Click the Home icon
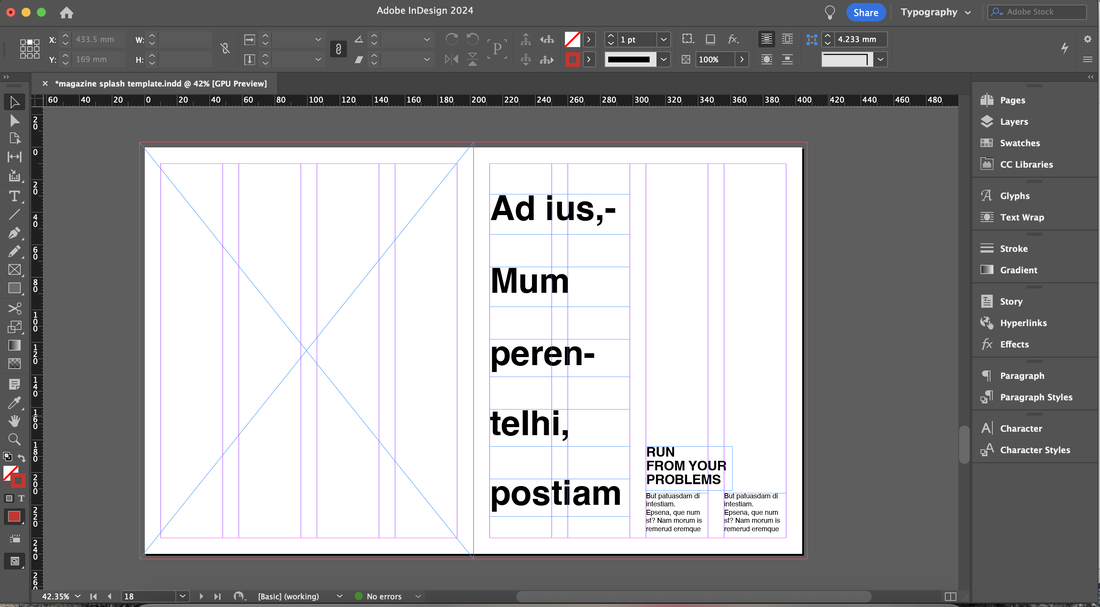The height and width of the screenshot is (607, 1100). tap(66, 13)
